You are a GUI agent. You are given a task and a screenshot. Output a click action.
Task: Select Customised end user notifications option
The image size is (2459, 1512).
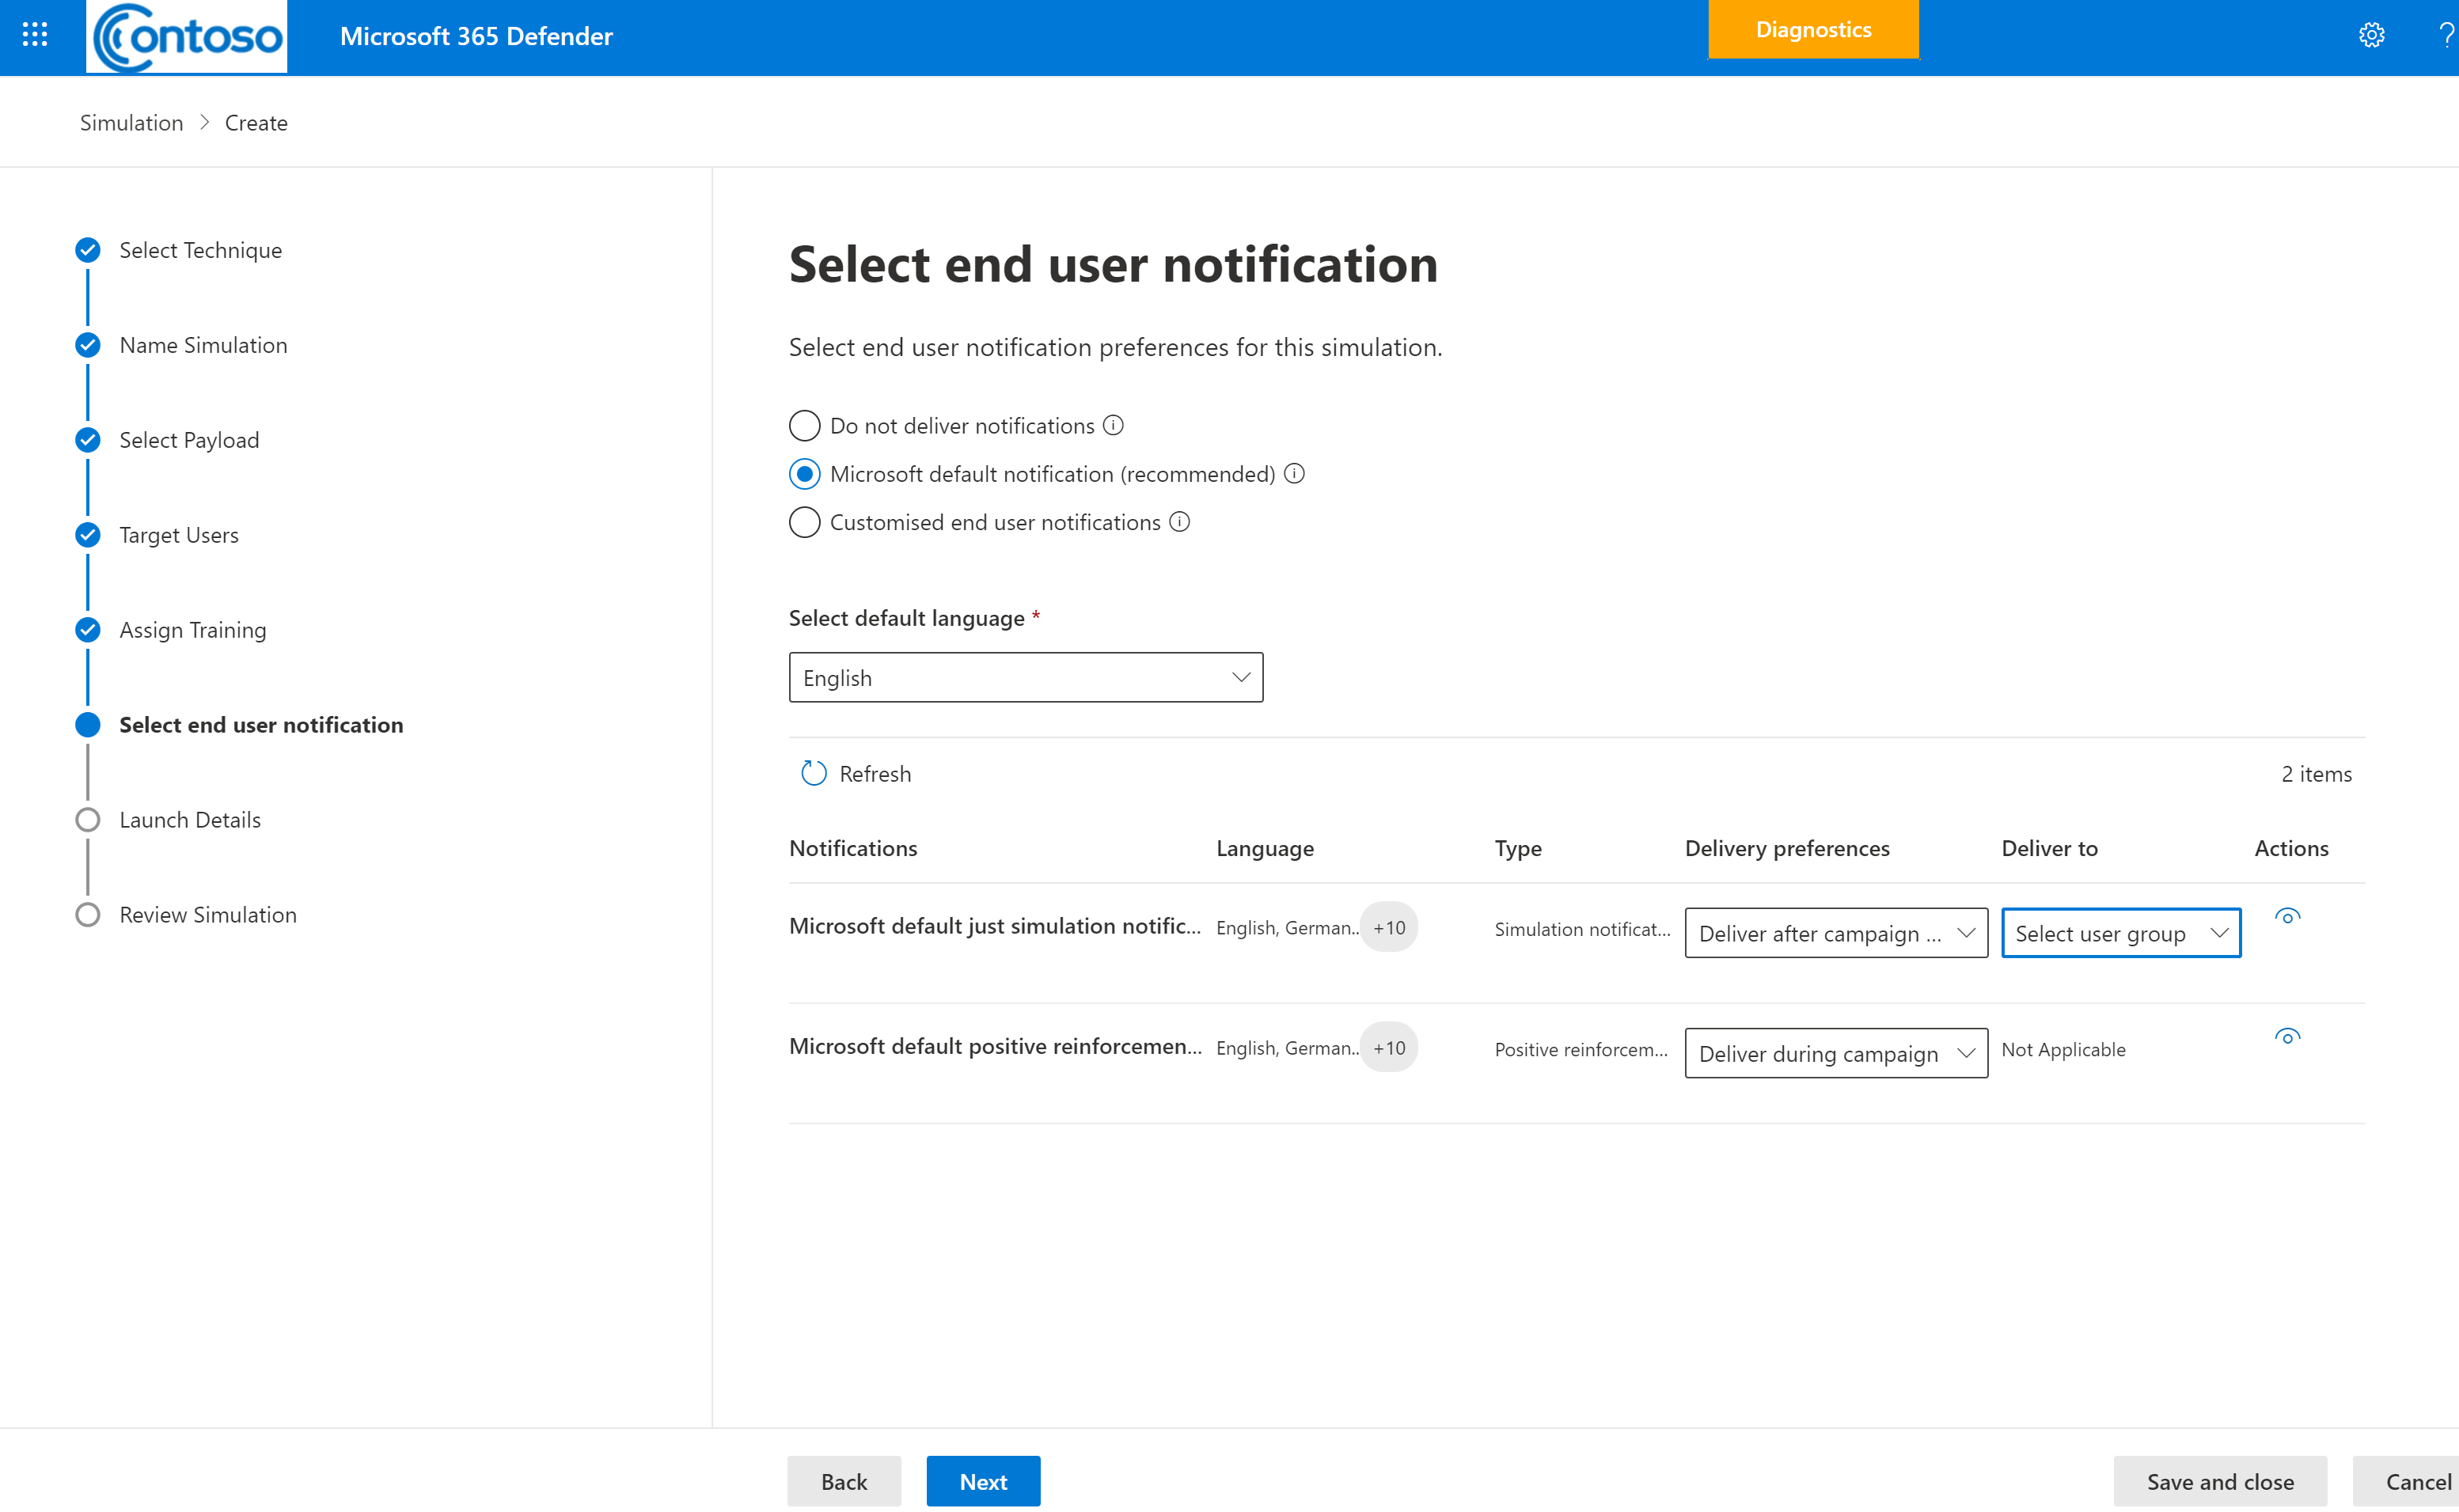(x=803, y=522)
